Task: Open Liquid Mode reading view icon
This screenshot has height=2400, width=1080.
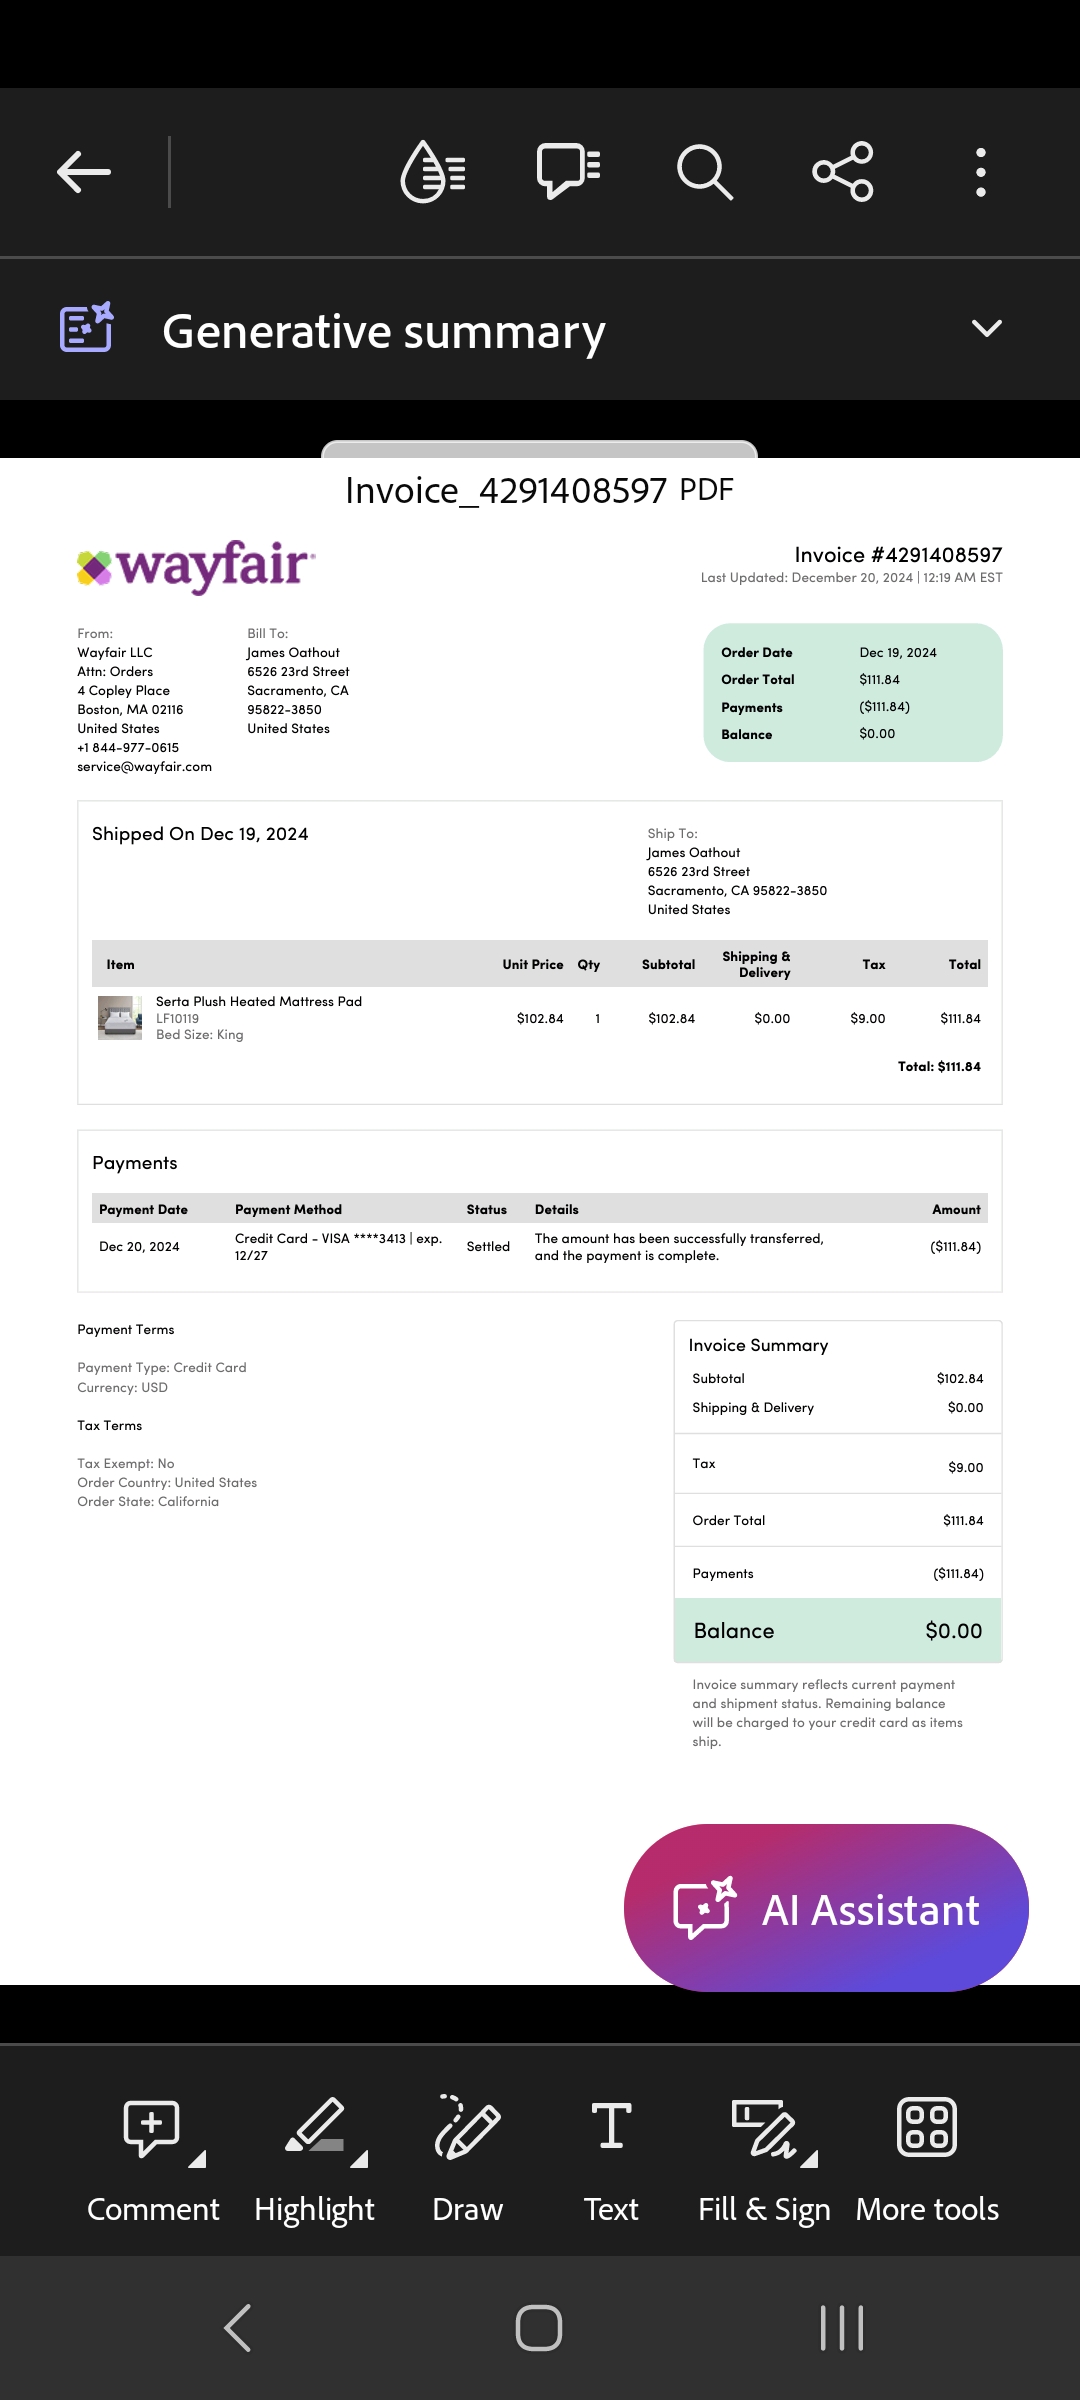Action: pos(433,172)
